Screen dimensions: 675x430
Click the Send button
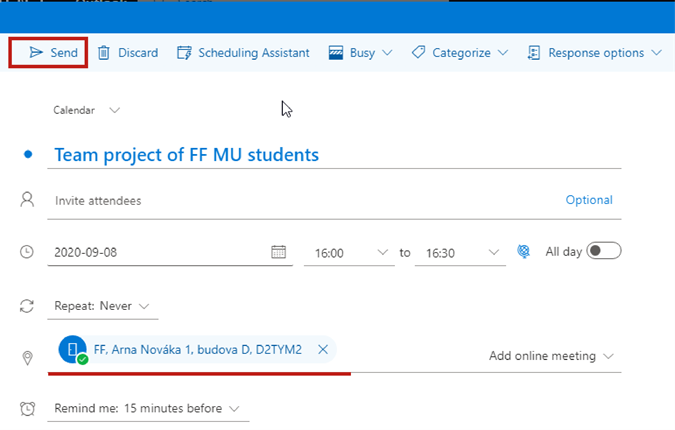(54, 53)
